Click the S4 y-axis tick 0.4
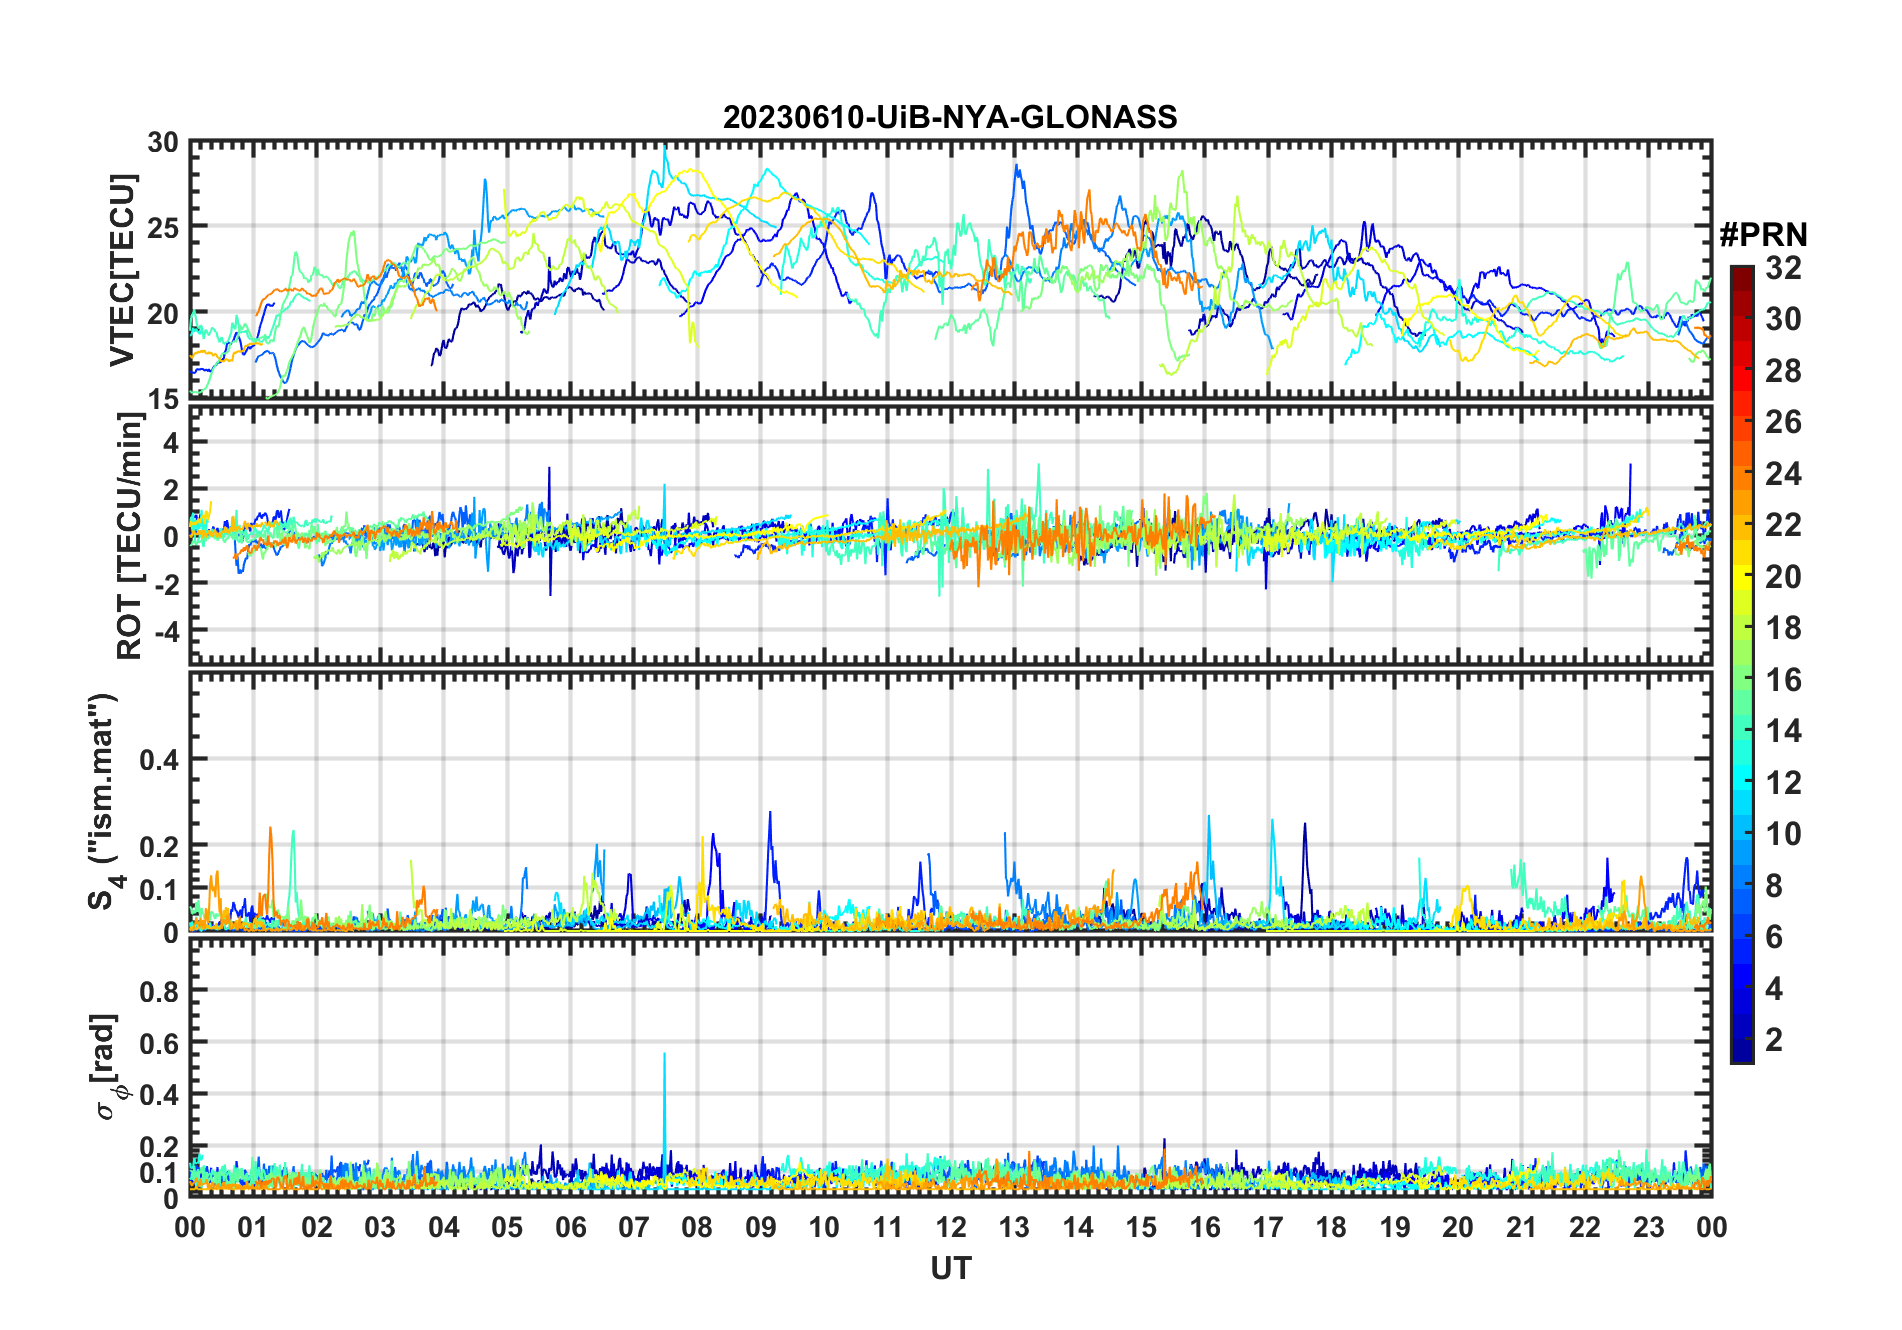1902x1330 pixels. pos(160,760)
